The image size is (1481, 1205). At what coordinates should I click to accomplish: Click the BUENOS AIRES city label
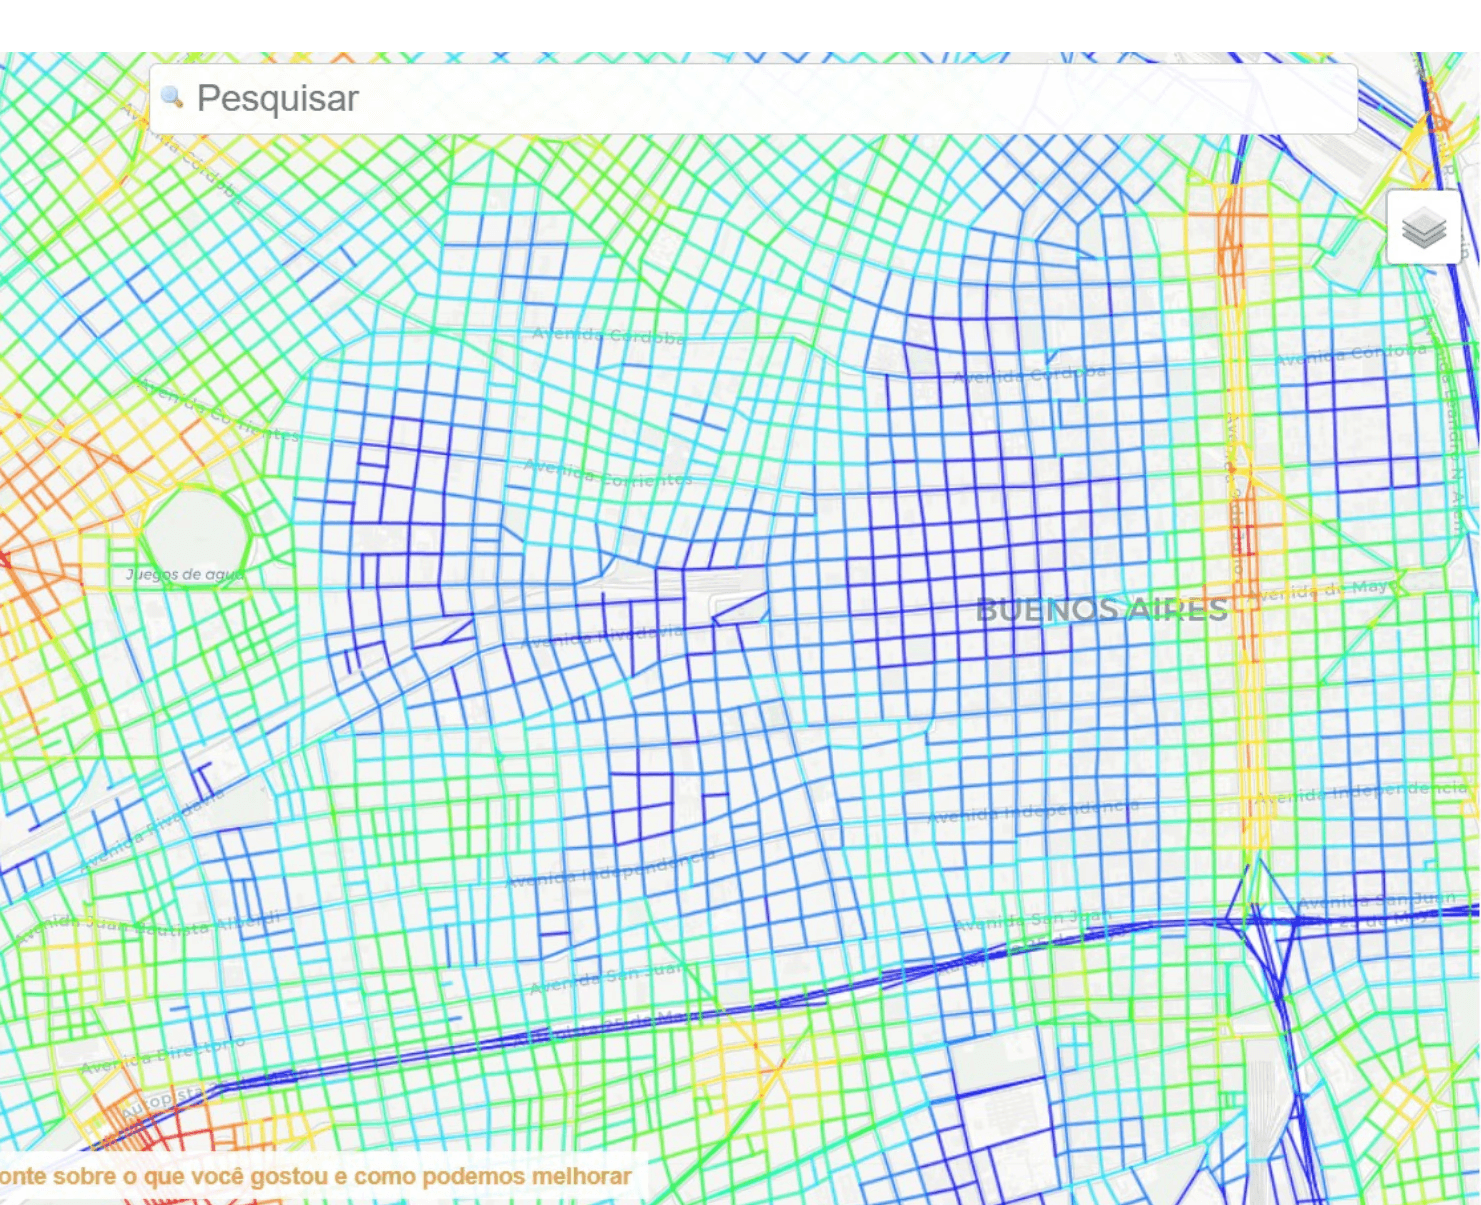tap(1101, 610)
